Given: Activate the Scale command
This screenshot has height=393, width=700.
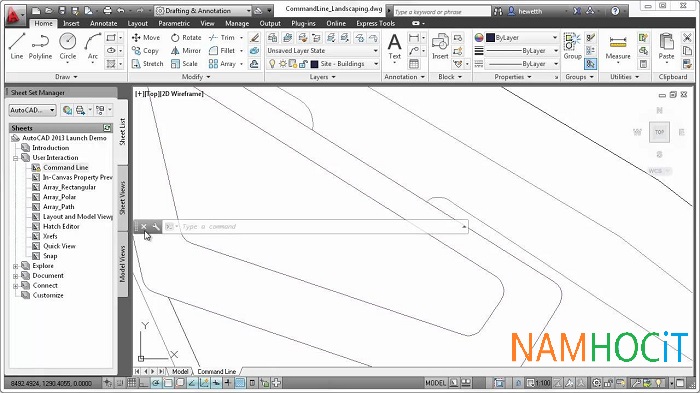Looking at the screenshot, I should click(184, 64).
